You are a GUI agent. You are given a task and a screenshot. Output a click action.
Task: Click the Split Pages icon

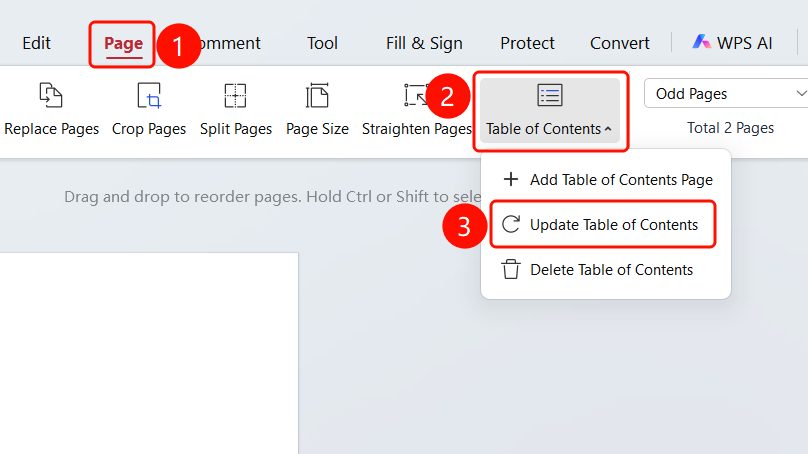[235, 95]
